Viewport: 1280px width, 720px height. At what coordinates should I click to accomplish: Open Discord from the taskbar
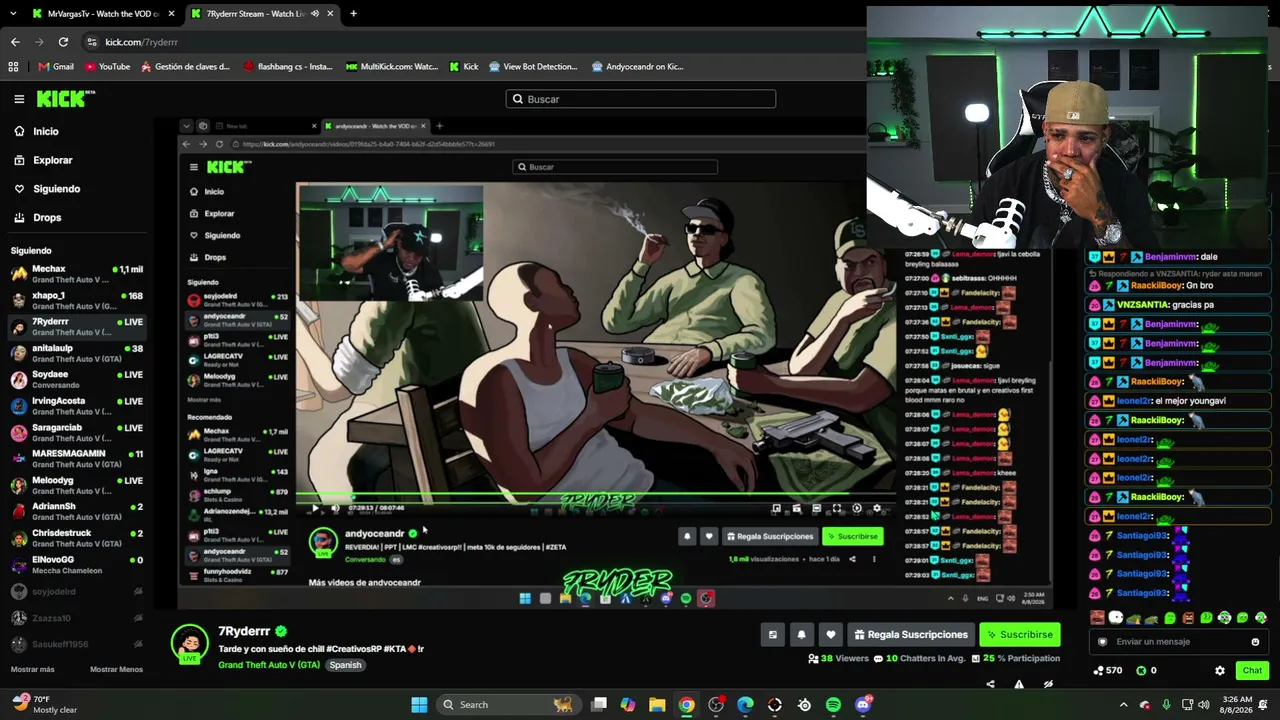[x=863, y=705]
